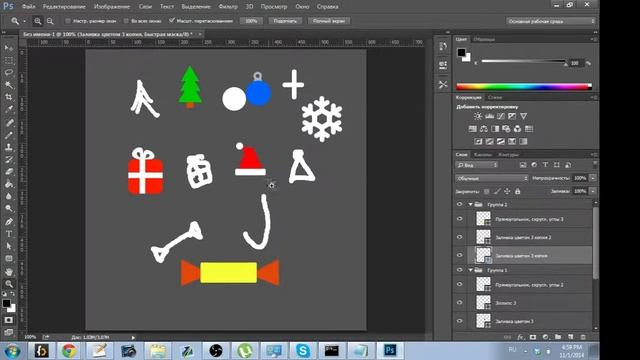
Task: Select the Zoom tool in toolbox
Action: [x=9, y=284]
